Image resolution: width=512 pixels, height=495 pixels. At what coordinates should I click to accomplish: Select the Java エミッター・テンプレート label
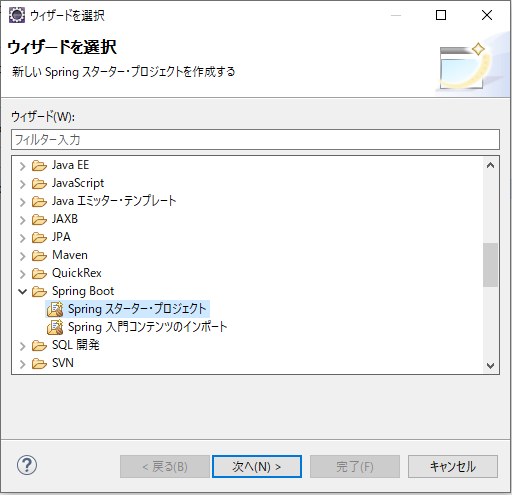[114, 201]
